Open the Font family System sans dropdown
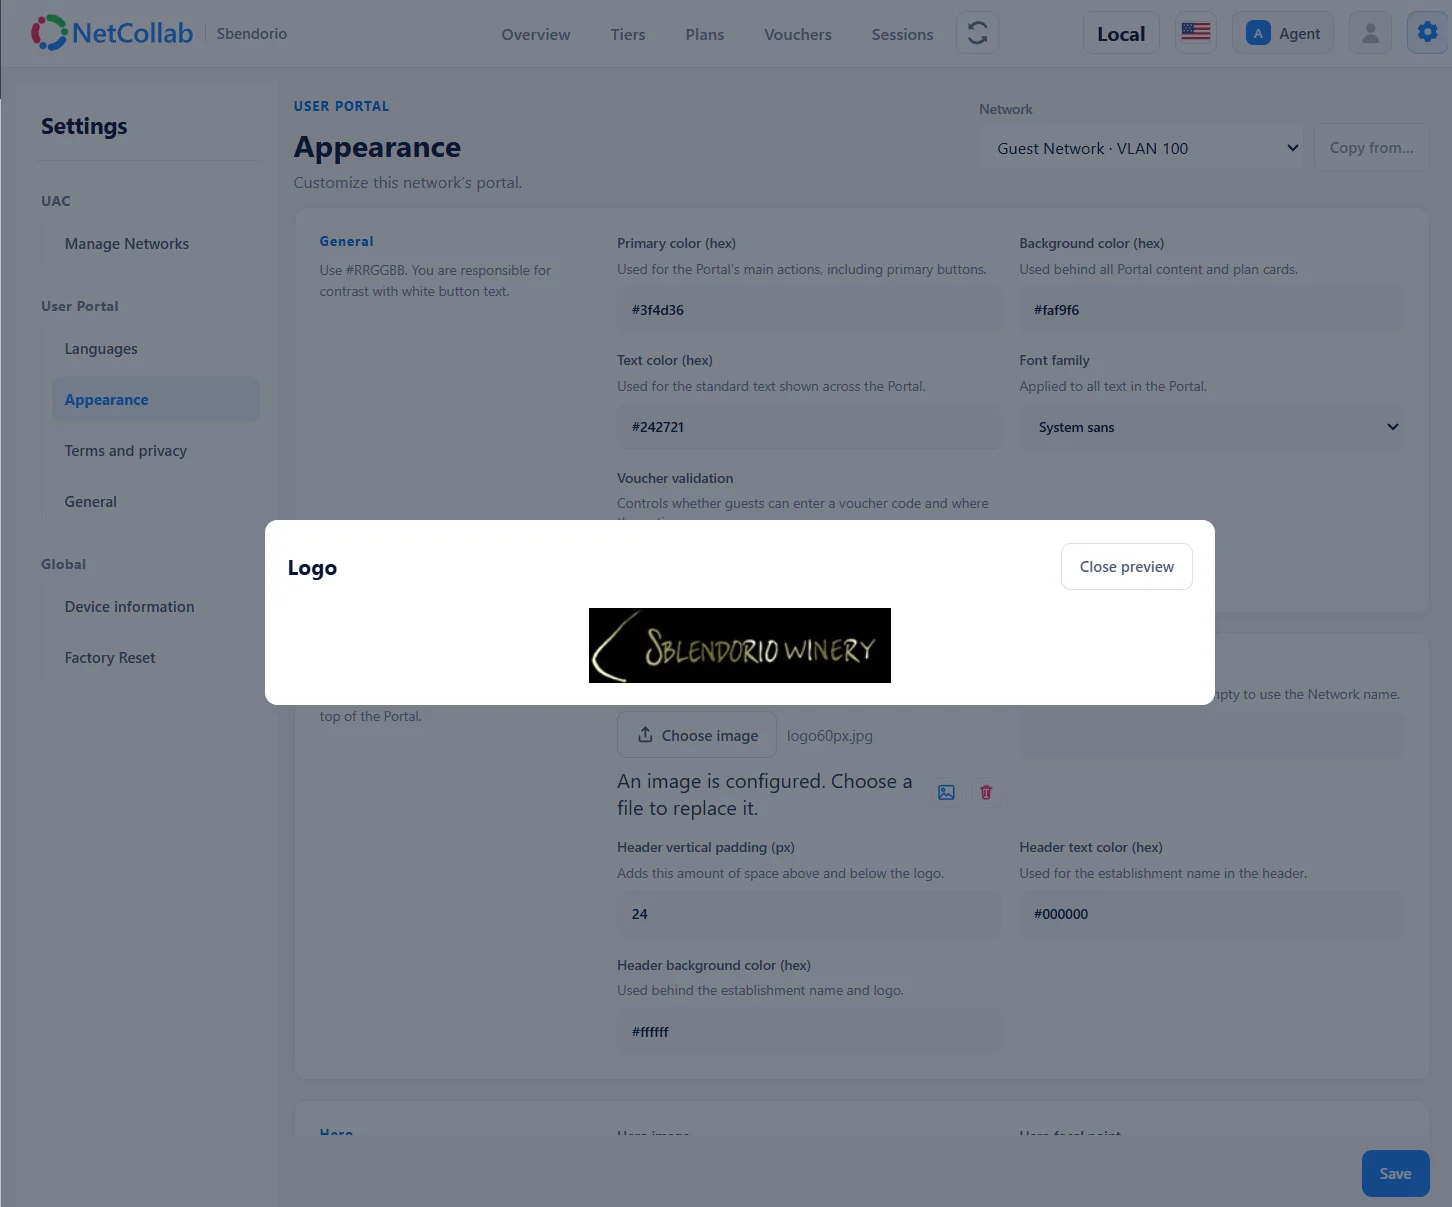The width and height of the screenshot is (1452, 1207). click(x=1211, y=427)
